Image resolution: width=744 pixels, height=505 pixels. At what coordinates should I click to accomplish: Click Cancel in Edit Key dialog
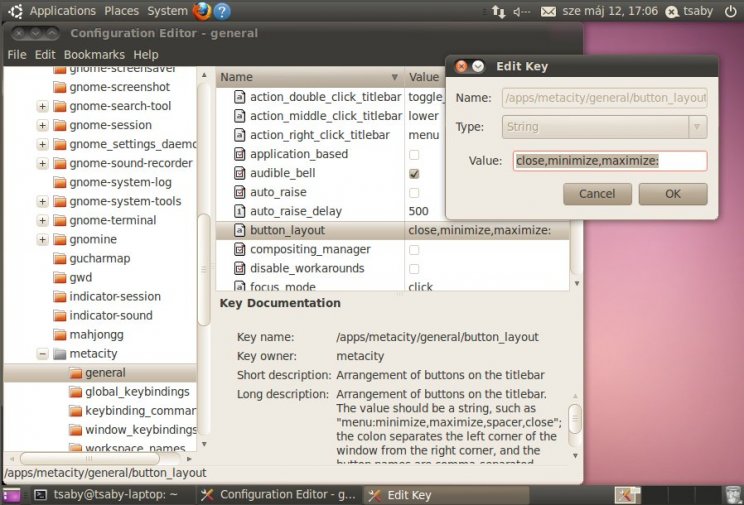click(x=597, y=194)
